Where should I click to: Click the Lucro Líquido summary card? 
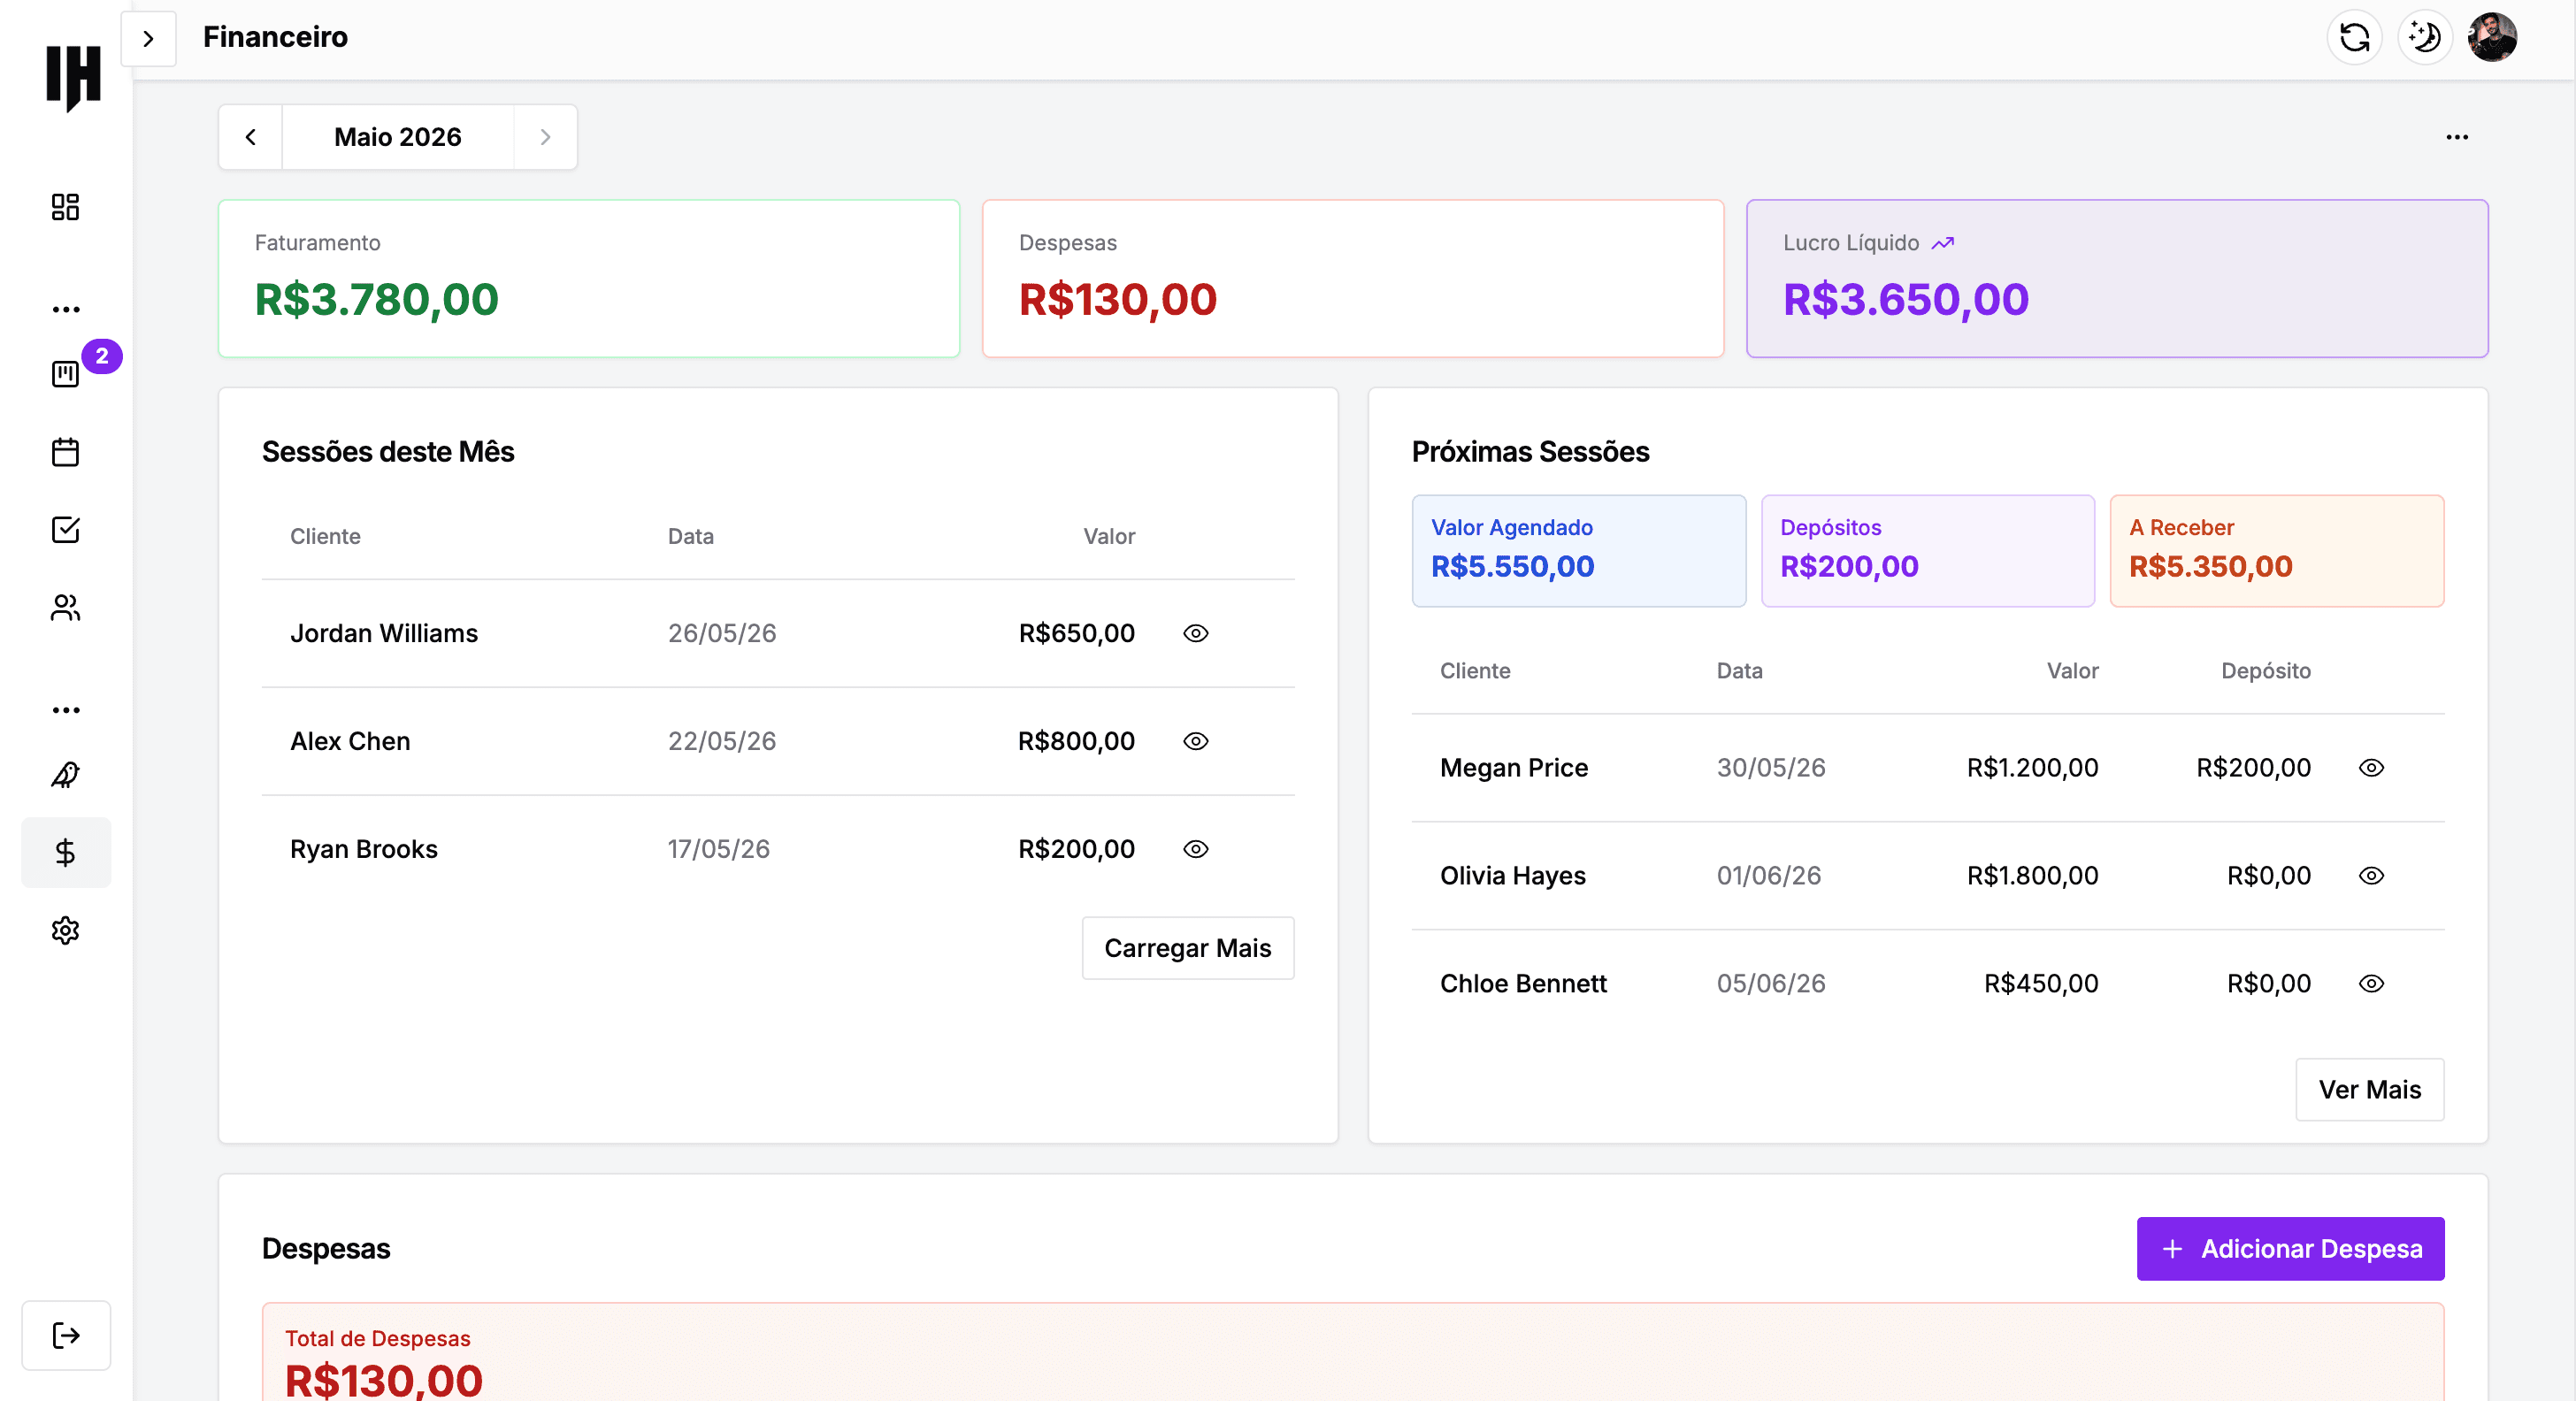click(x=2117, y=279)
